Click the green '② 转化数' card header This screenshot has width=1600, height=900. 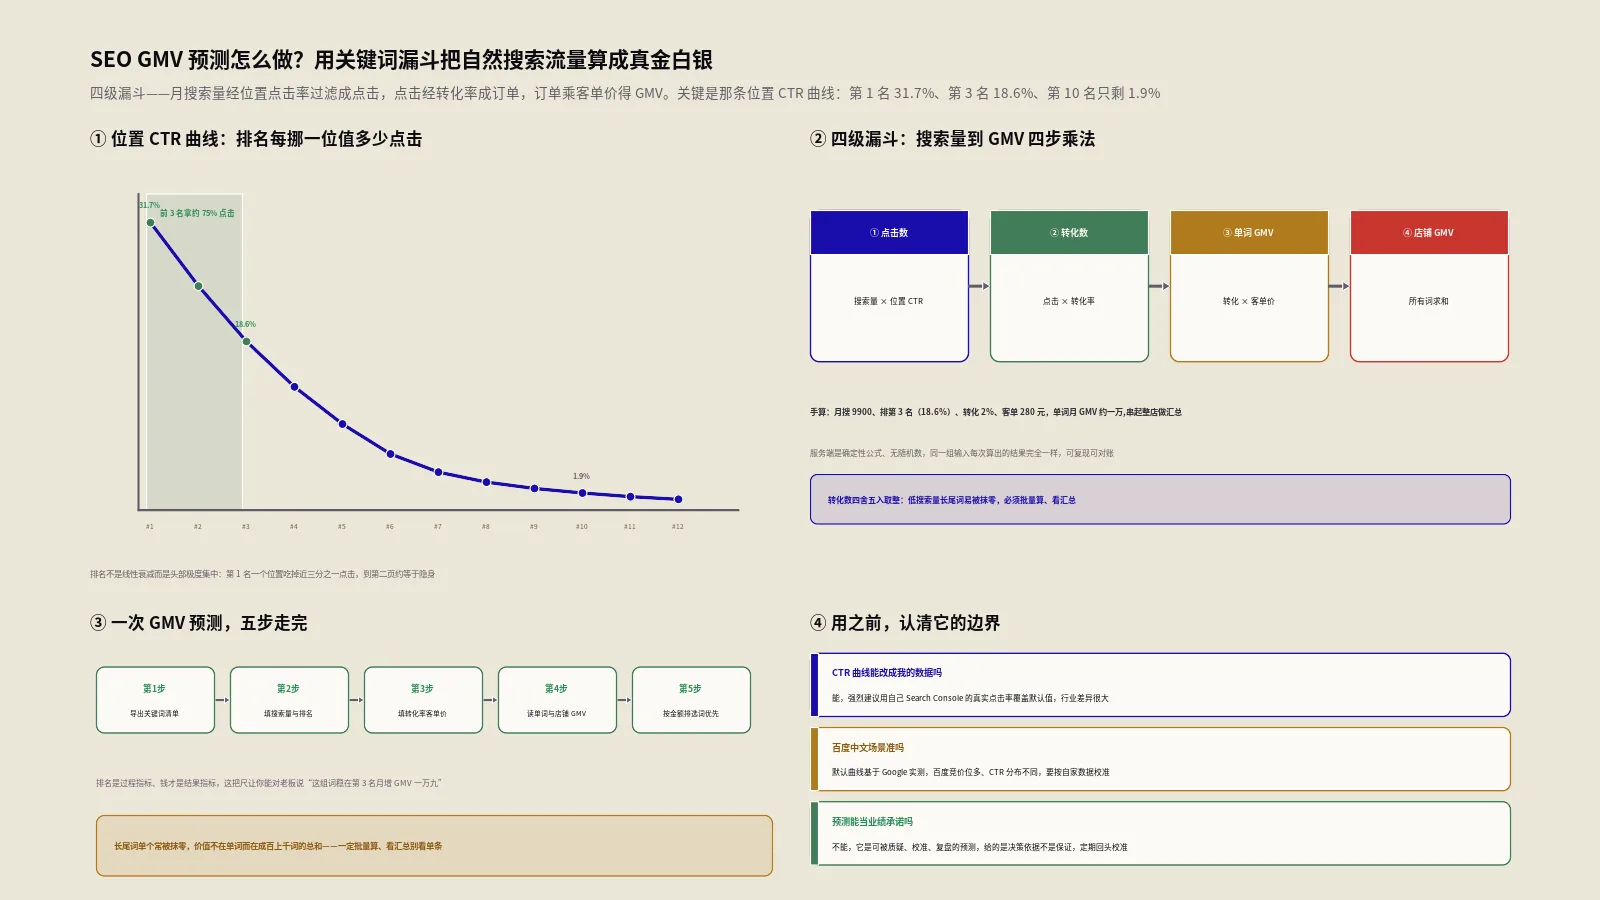1069,232
